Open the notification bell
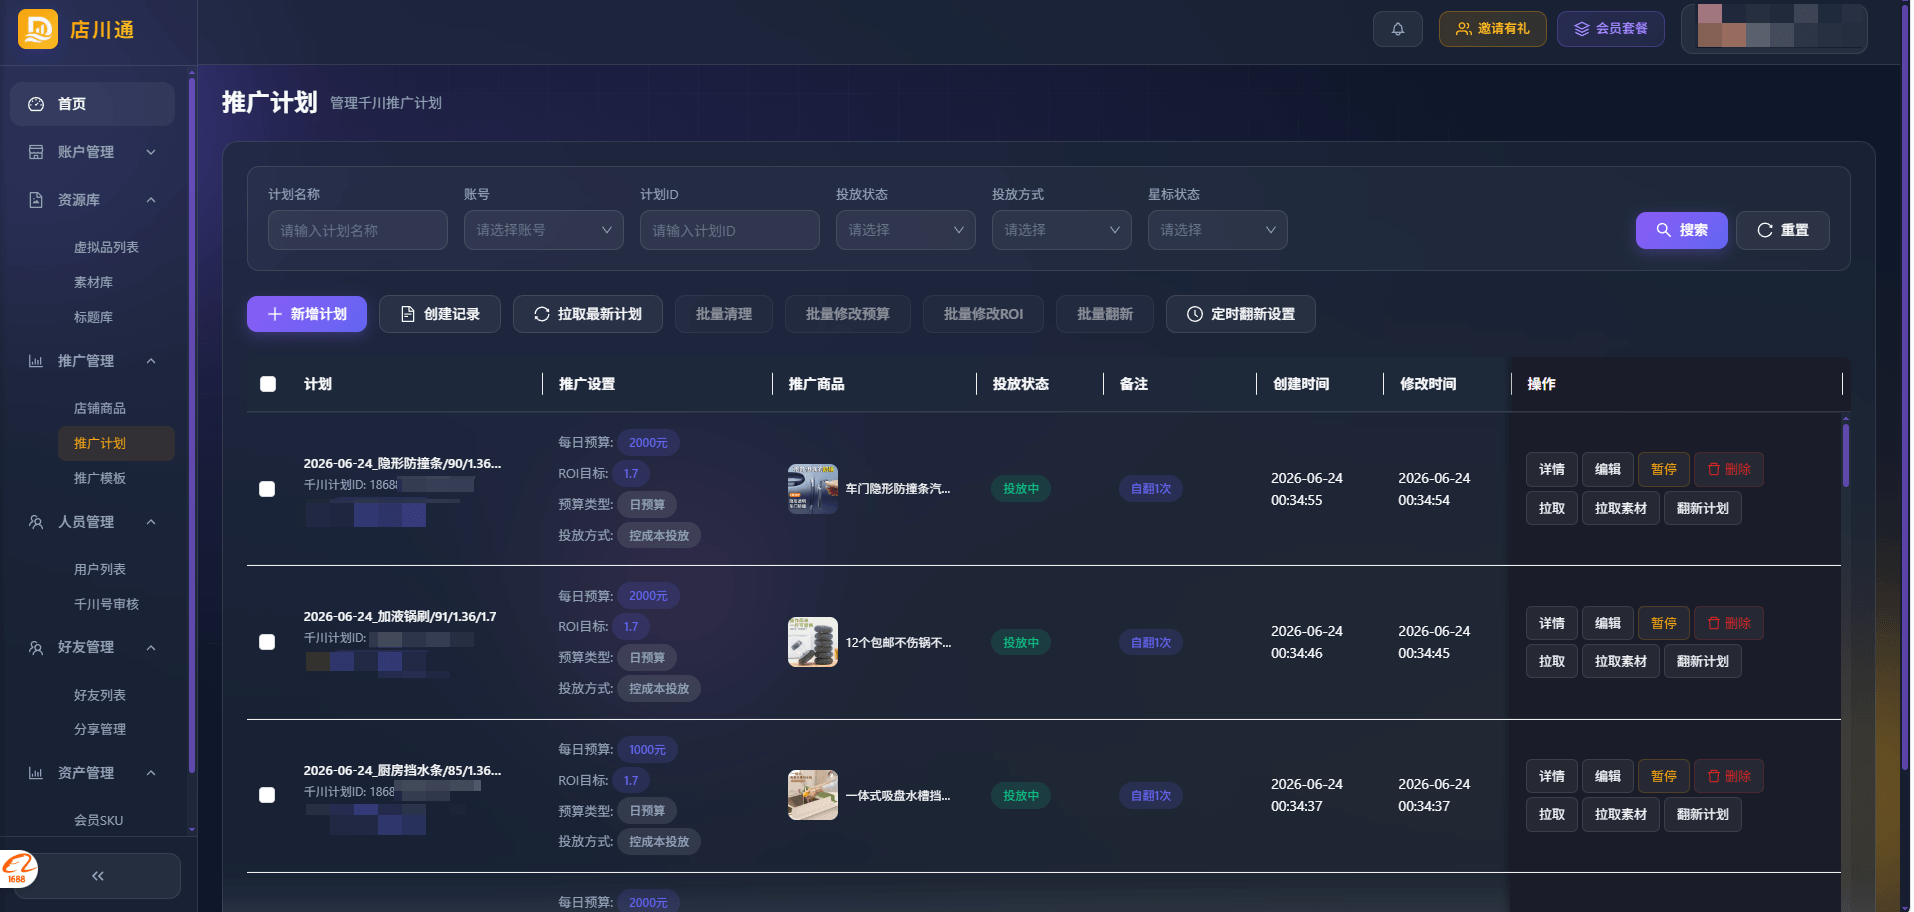Image resolution: width=1914 pixels, height=912 pixels. [1397, 29]
